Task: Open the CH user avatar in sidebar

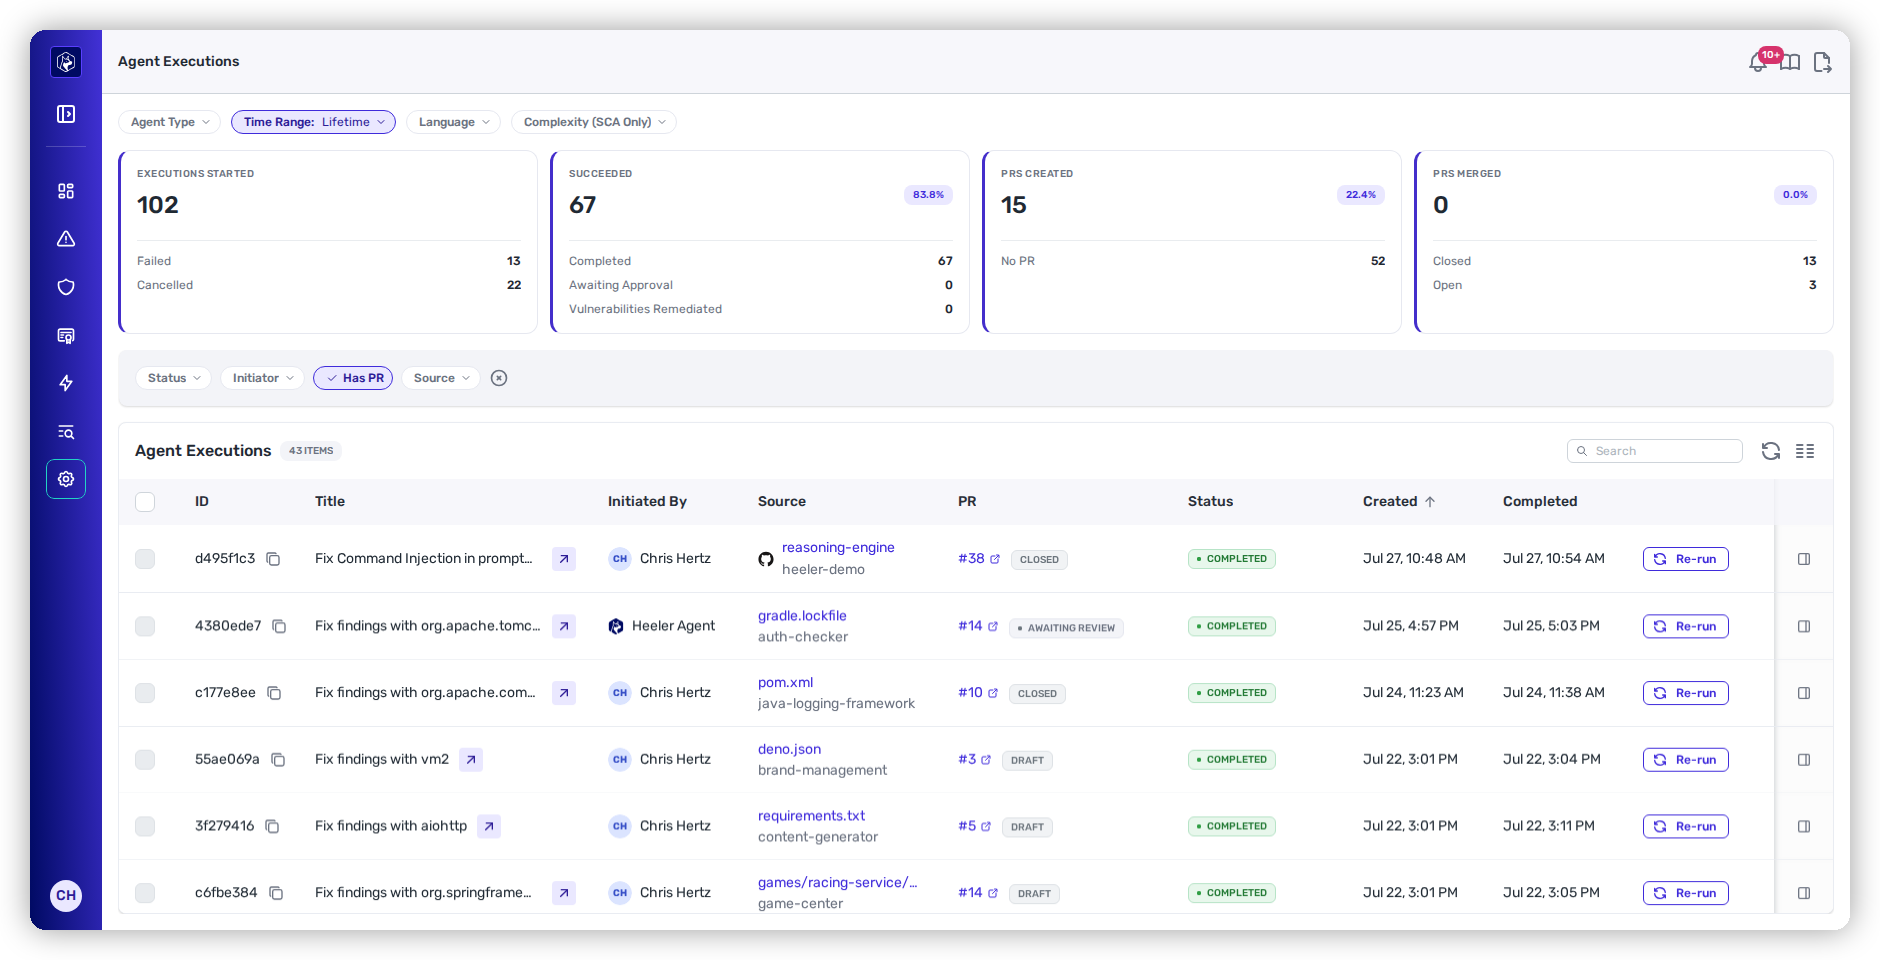Action: (66, 895)
